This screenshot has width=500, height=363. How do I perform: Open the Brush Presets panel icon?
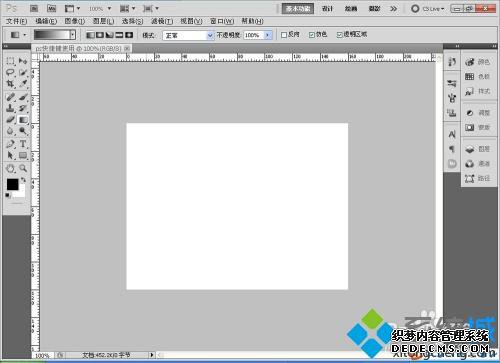tap(452, 83)
